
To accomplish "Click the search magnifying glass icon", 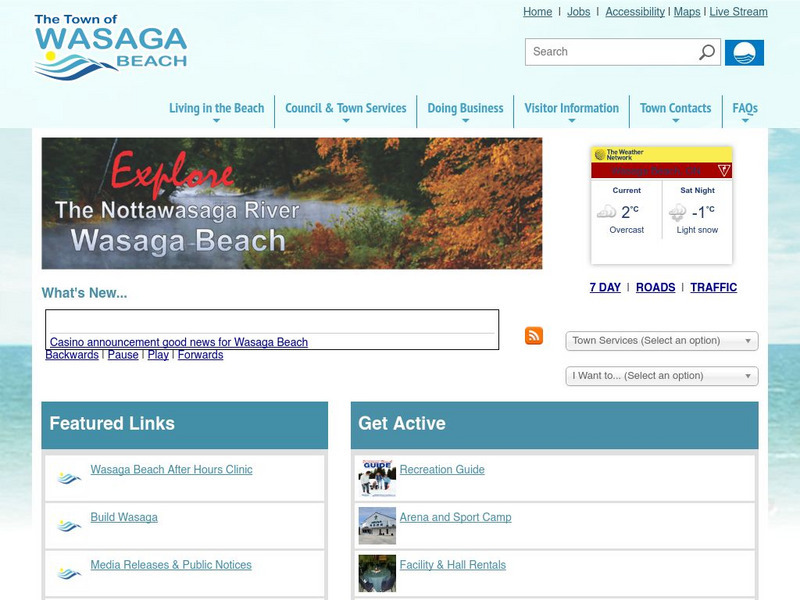I will click(707, 52).
